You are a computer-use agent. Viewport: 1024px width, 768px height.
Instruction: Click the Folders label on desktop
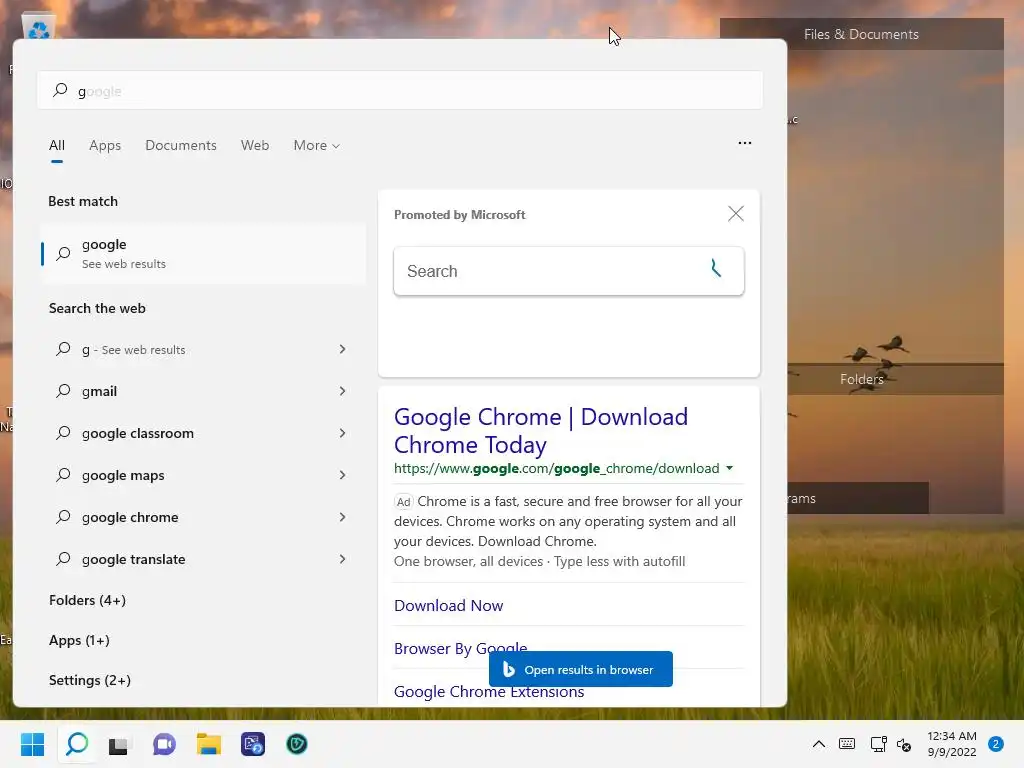pyautogui.click(x=861, y=379)
